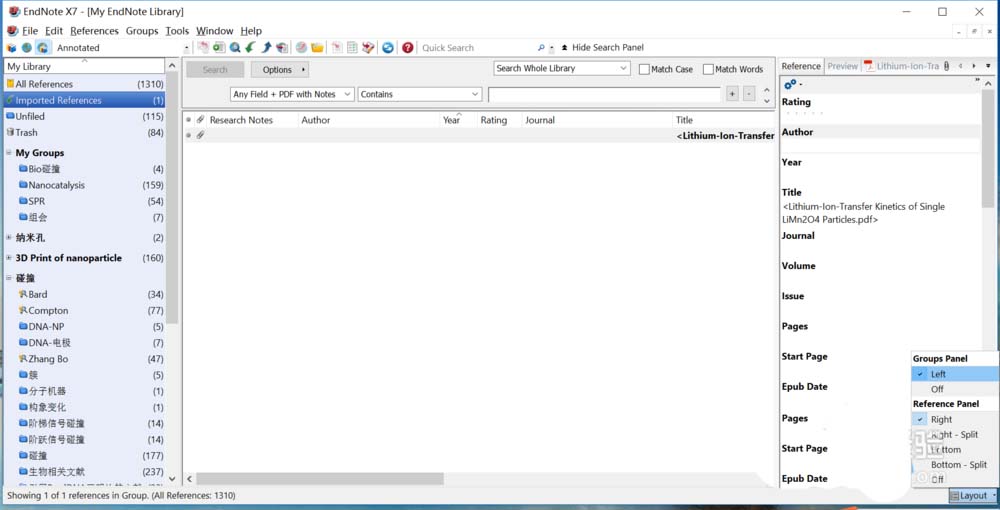Click the Insert Citation toolbar icon
1000x510 pixels.
(336, 48)
